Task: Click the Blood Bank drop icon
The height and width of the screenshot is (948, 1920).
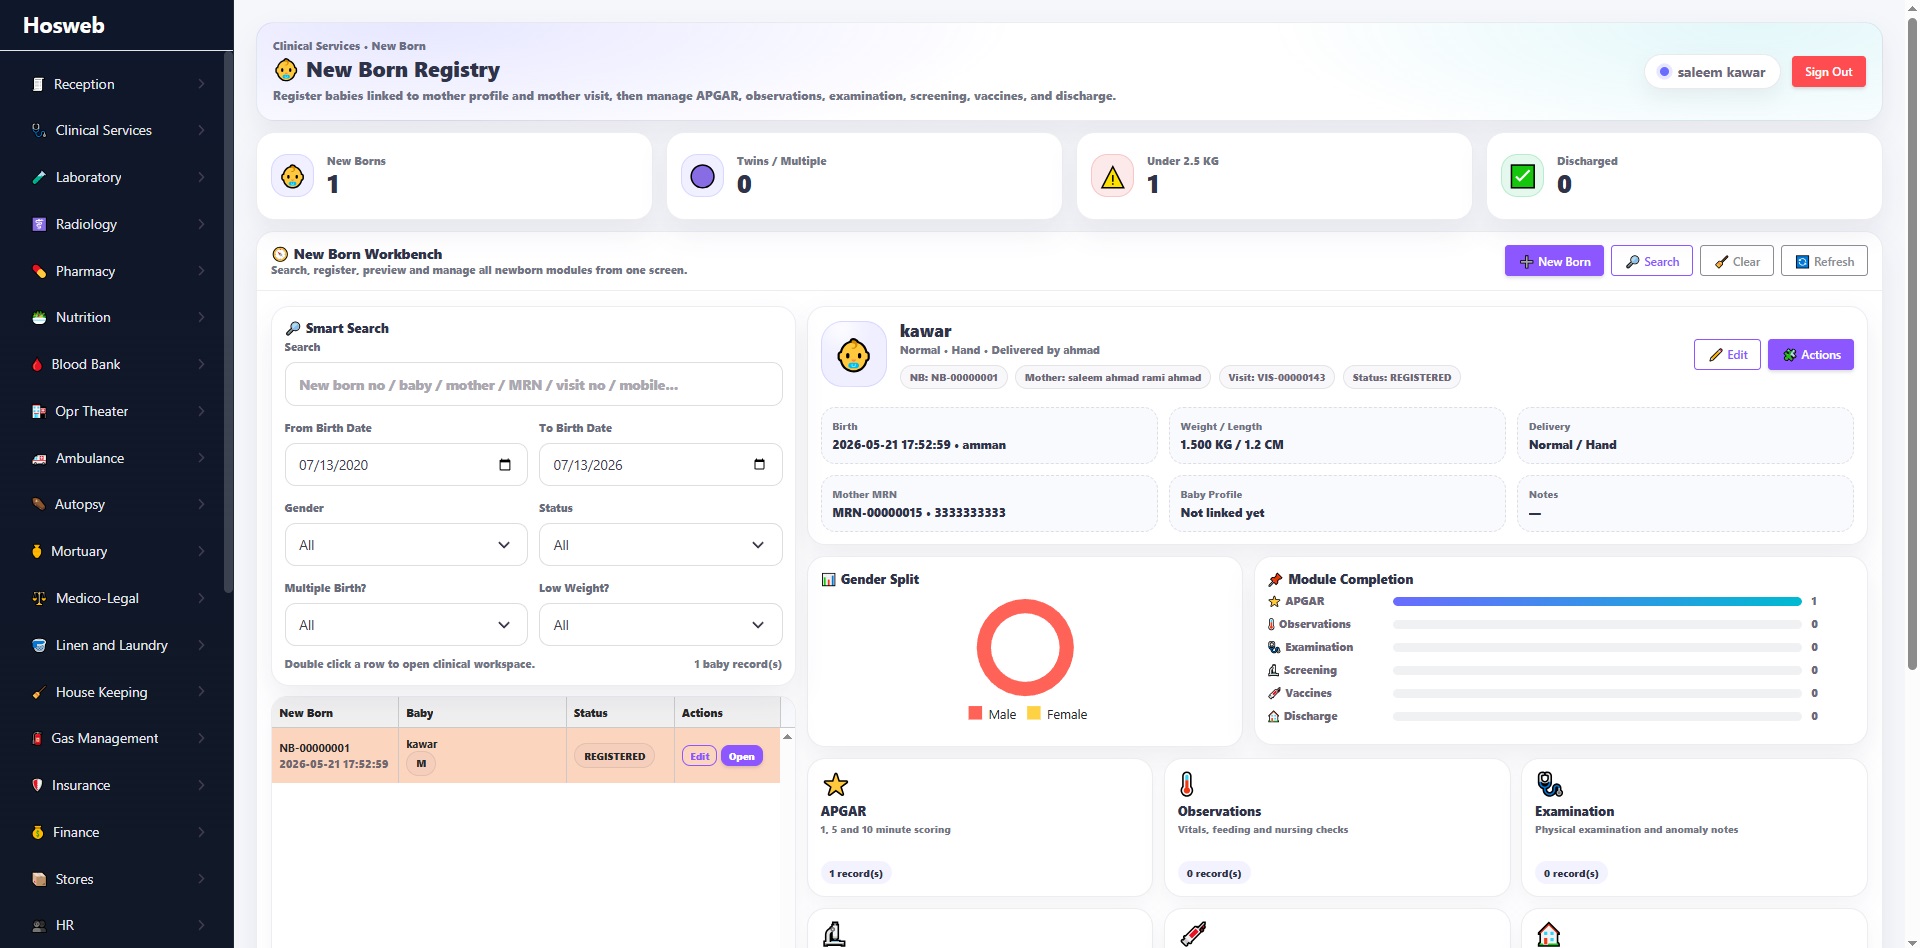Action: click(x=37, y=365)
